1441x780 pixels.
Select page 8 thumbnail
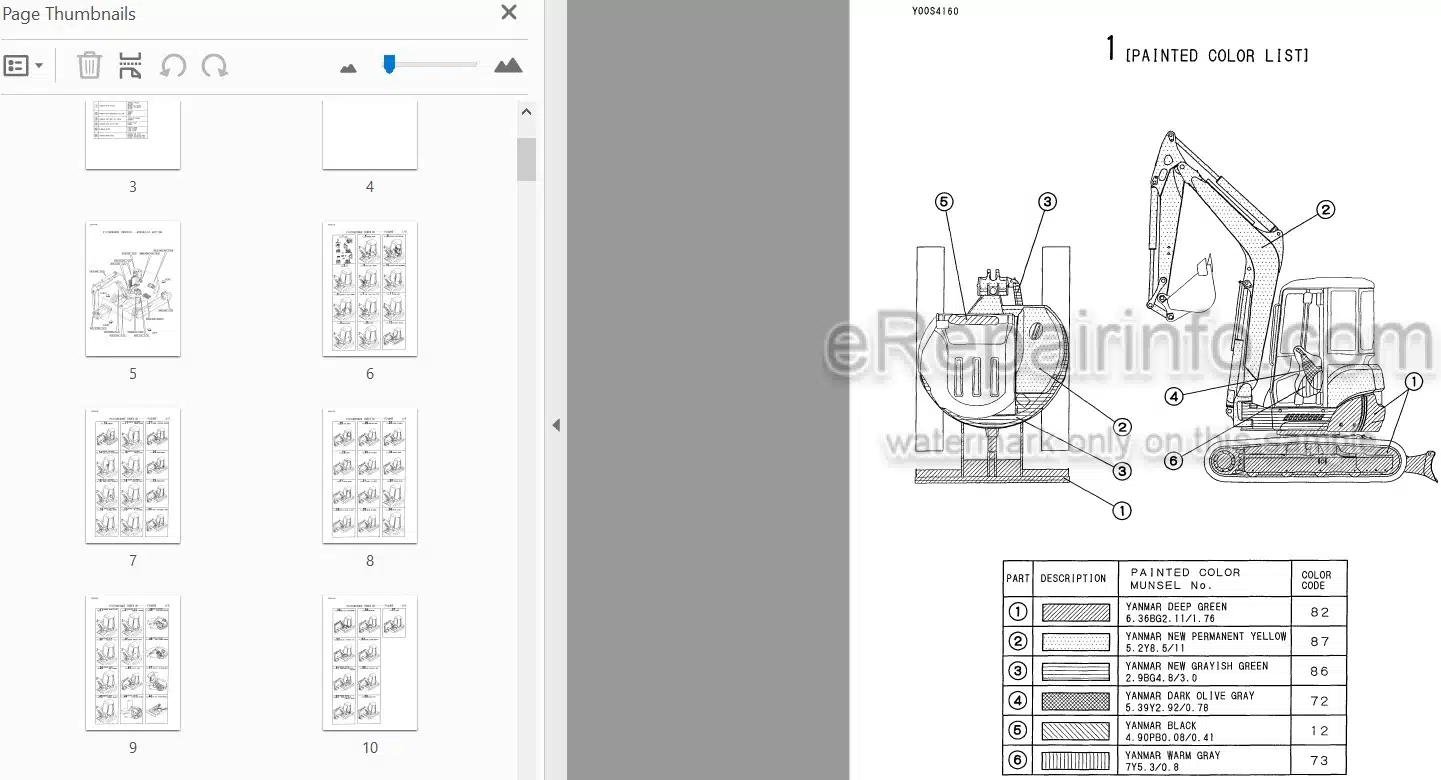[x=370, y=476]
